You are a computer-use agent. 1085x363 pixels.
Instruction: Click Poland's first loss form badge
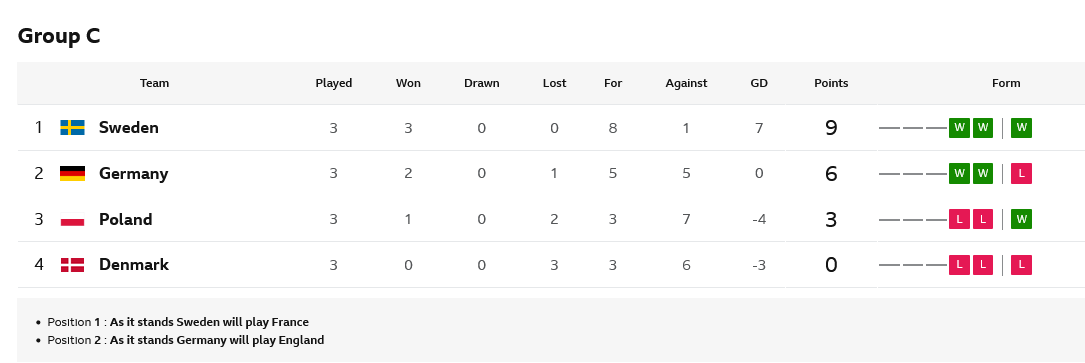point(959,219)
